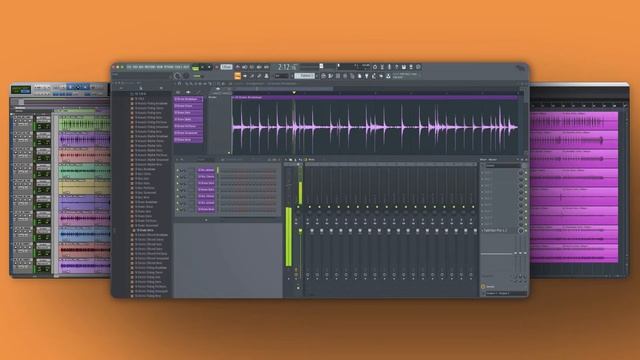This screenshot has height=360, width=640.
Task: Click the FL Studio fruit logo icon
Action: pos(520,68)
